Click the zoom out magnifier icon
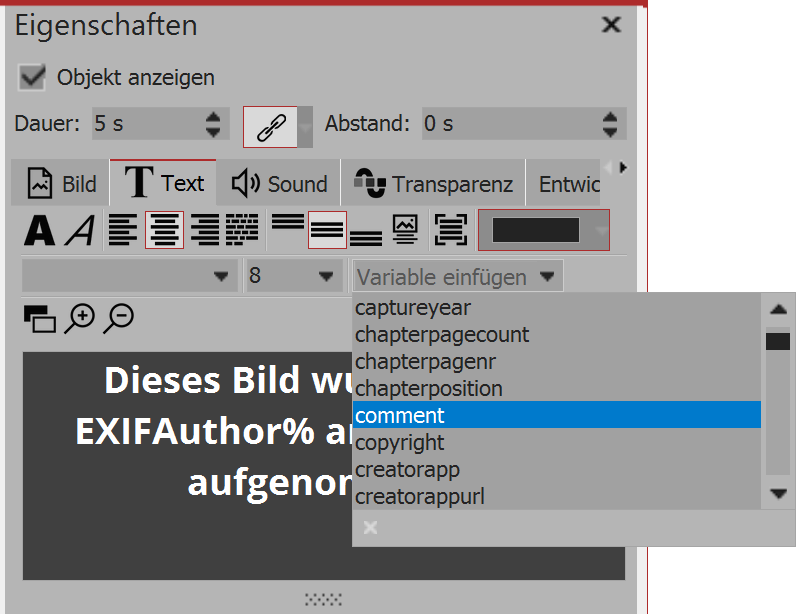The image size is (796, 614). (118, 318)
